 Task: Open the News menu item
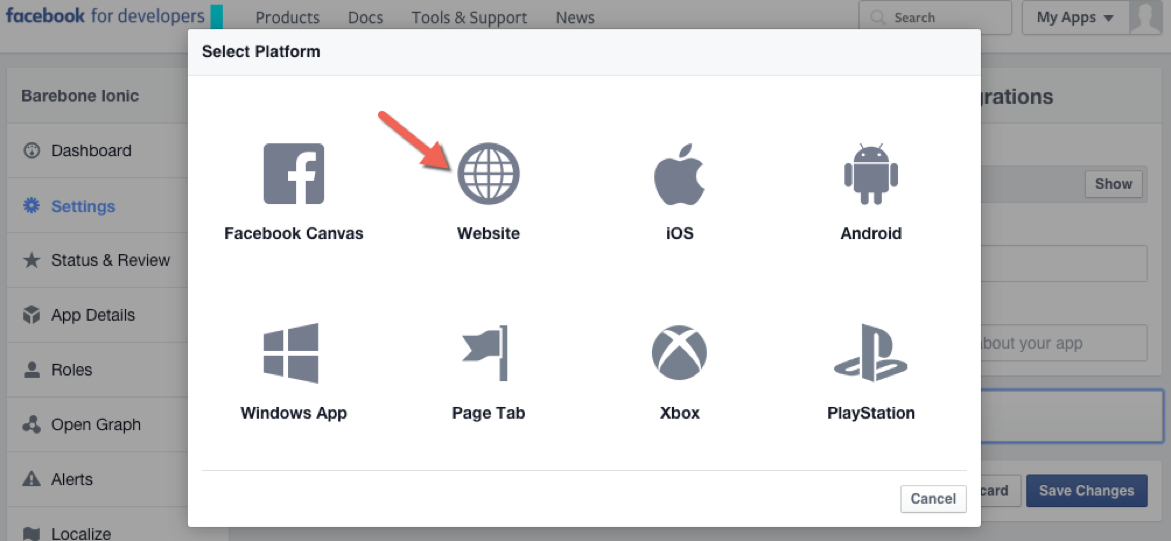tap(575, 17)
